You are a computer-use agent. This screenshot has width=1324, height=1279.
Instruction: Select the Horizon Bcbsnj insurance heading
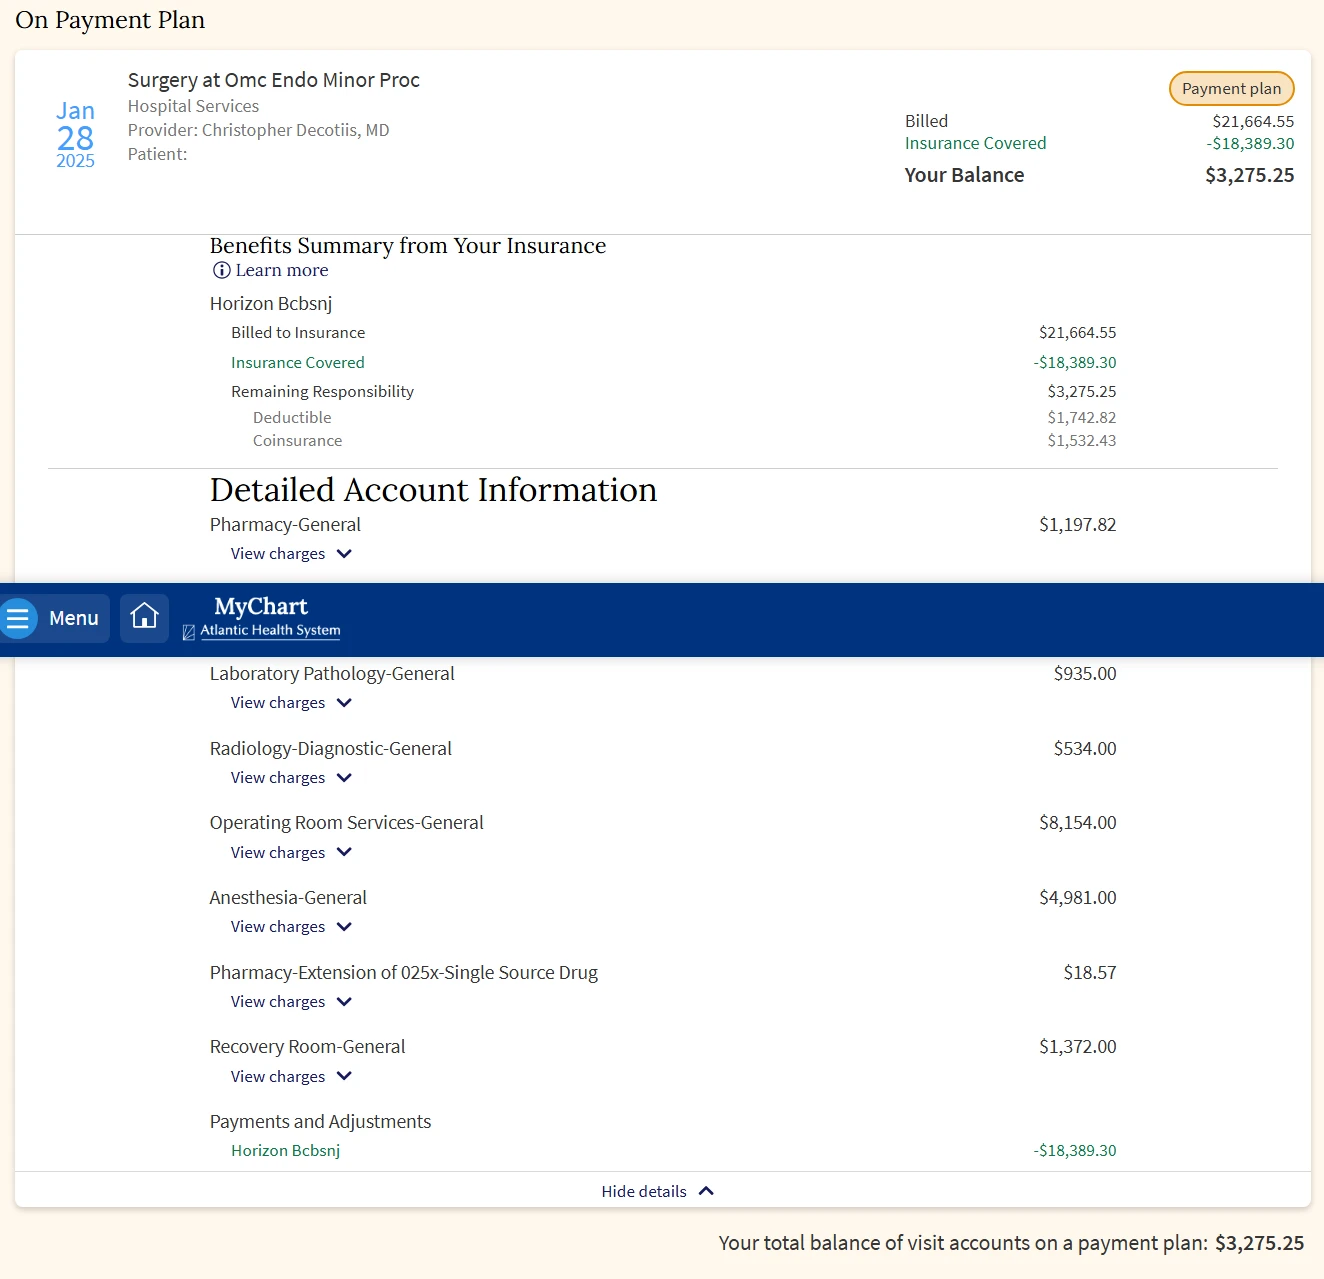(x=271, y=303)
